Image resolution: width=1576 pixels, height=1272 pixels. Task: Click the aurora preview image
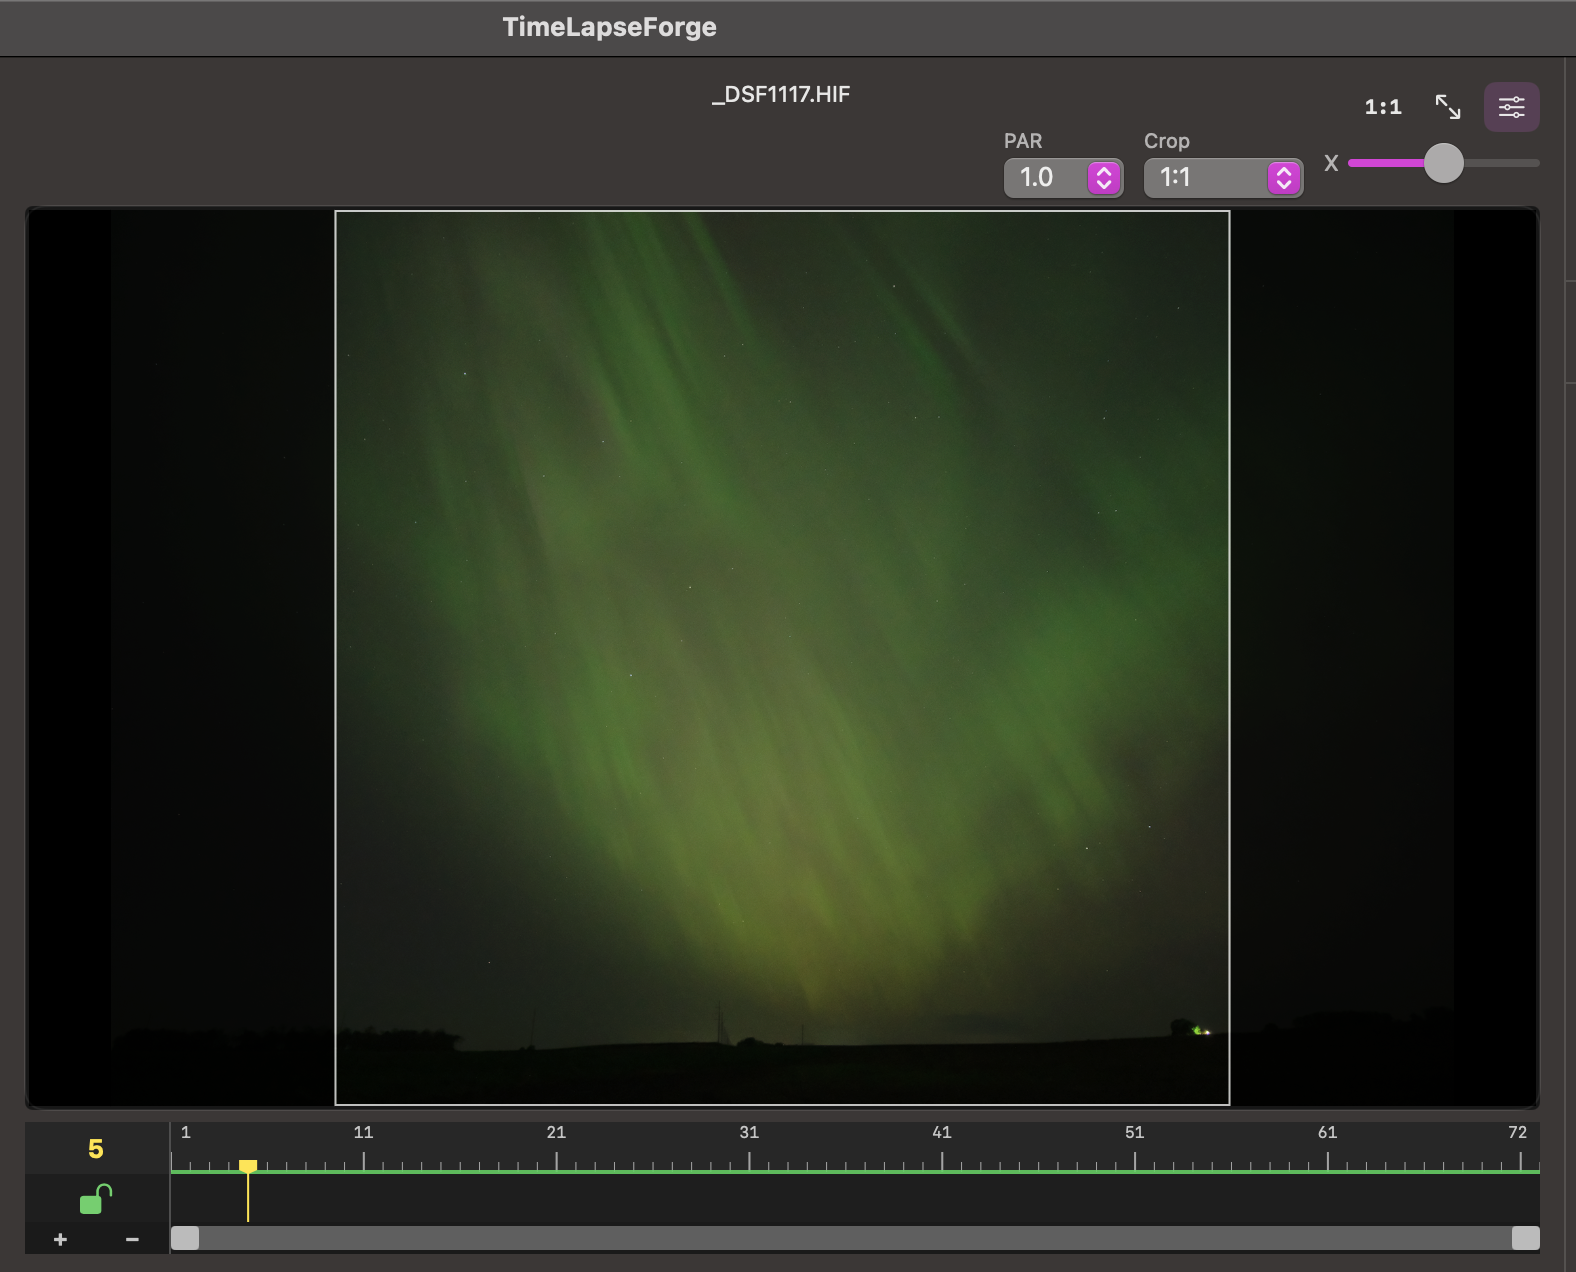782,657
